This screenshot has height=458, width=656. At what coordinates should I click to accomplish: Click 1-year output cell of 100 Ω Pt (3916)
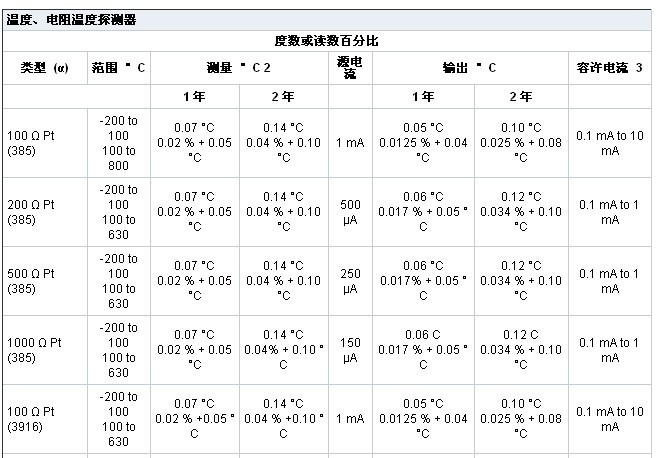point(423,419)
